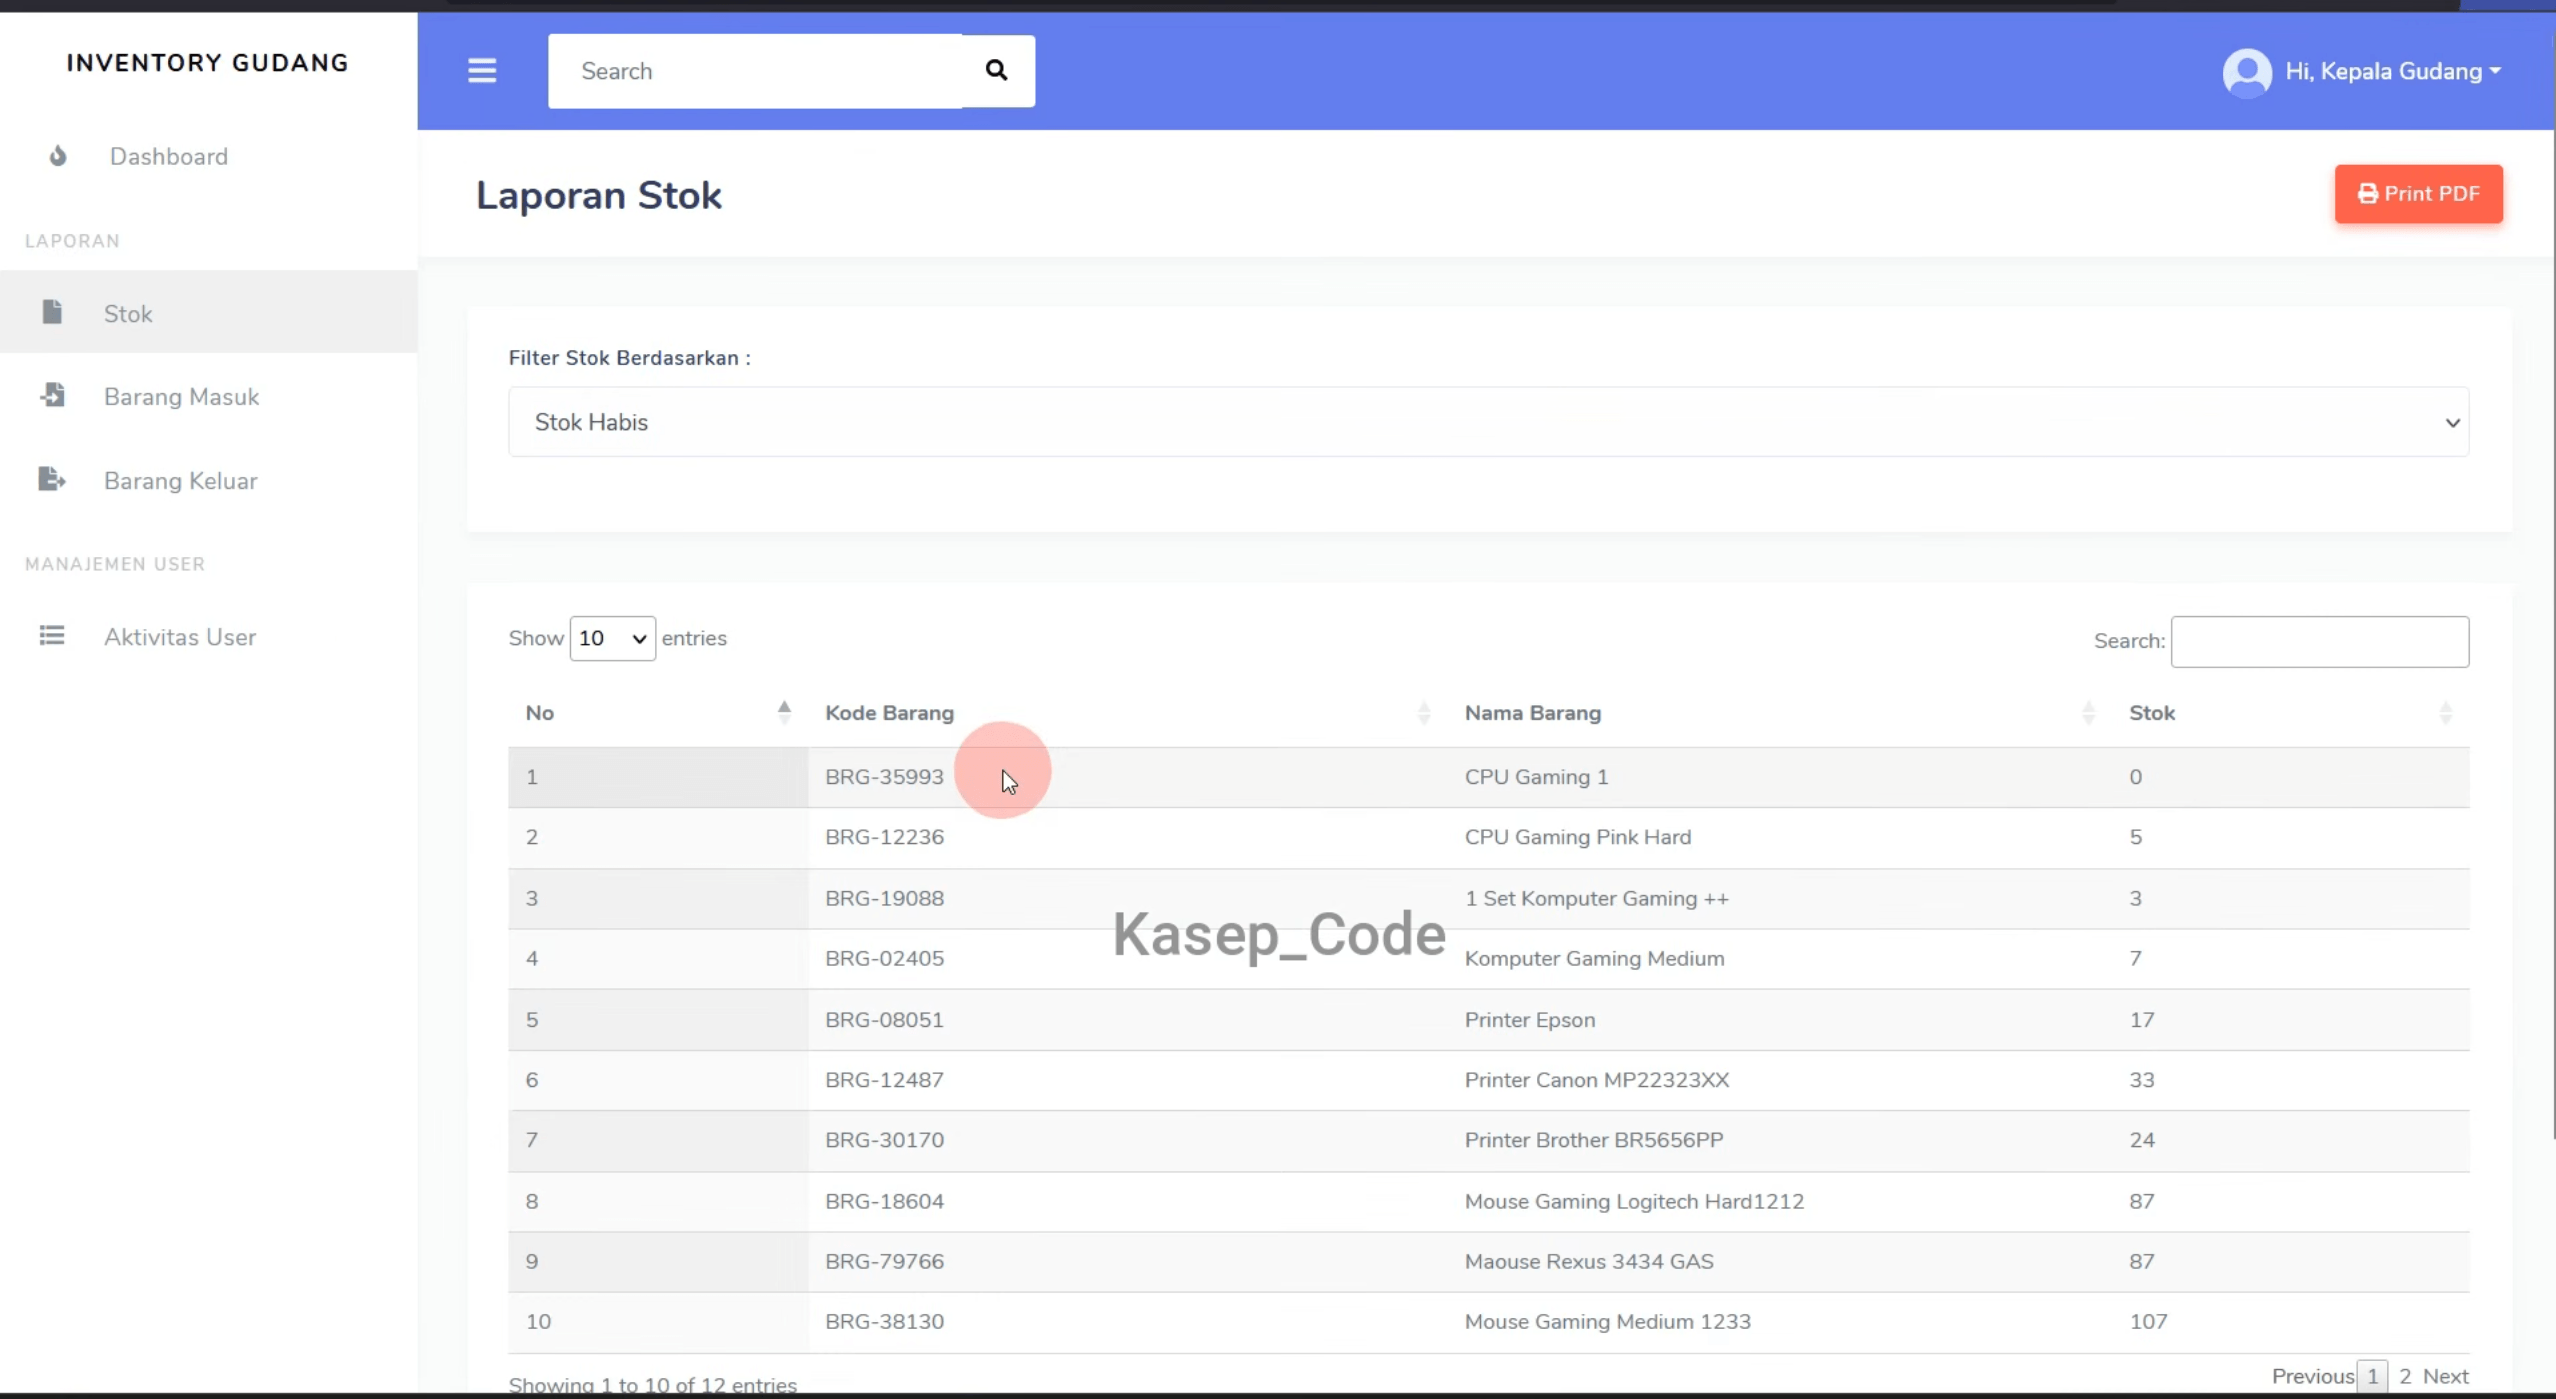
Task: Click Mouse Gaming Logitech Hard1212 cell
Action: 1634,1201
